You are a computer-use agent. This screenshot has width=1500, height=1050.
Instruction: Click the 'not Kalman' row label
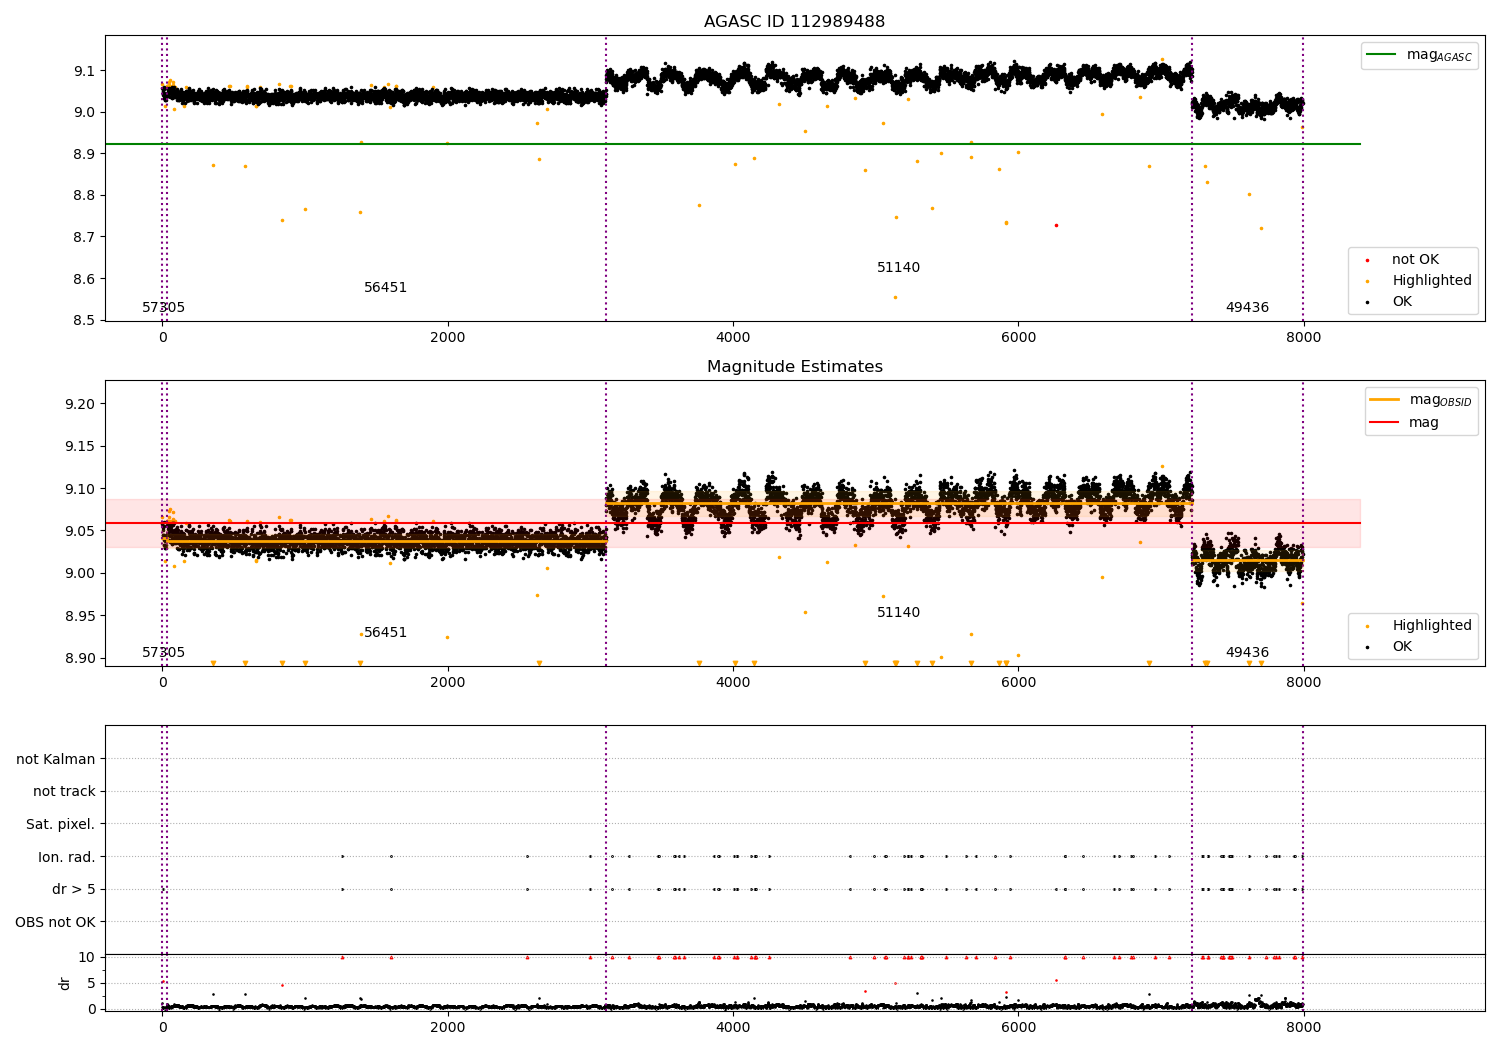(x=56, y=760)
